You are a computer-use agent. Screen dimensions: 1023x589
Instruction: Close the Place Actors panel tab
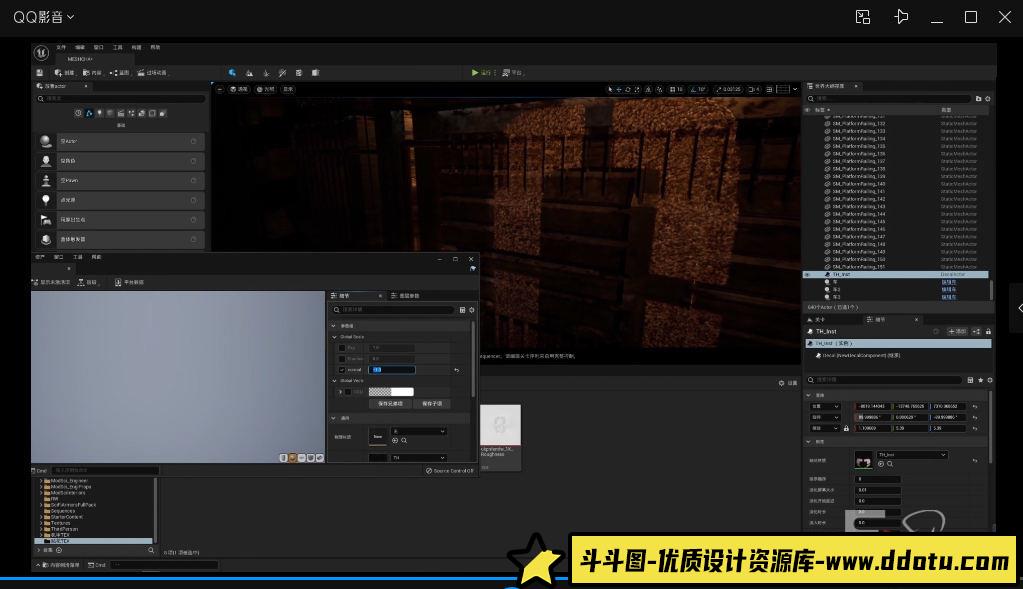tap(85, 86)
